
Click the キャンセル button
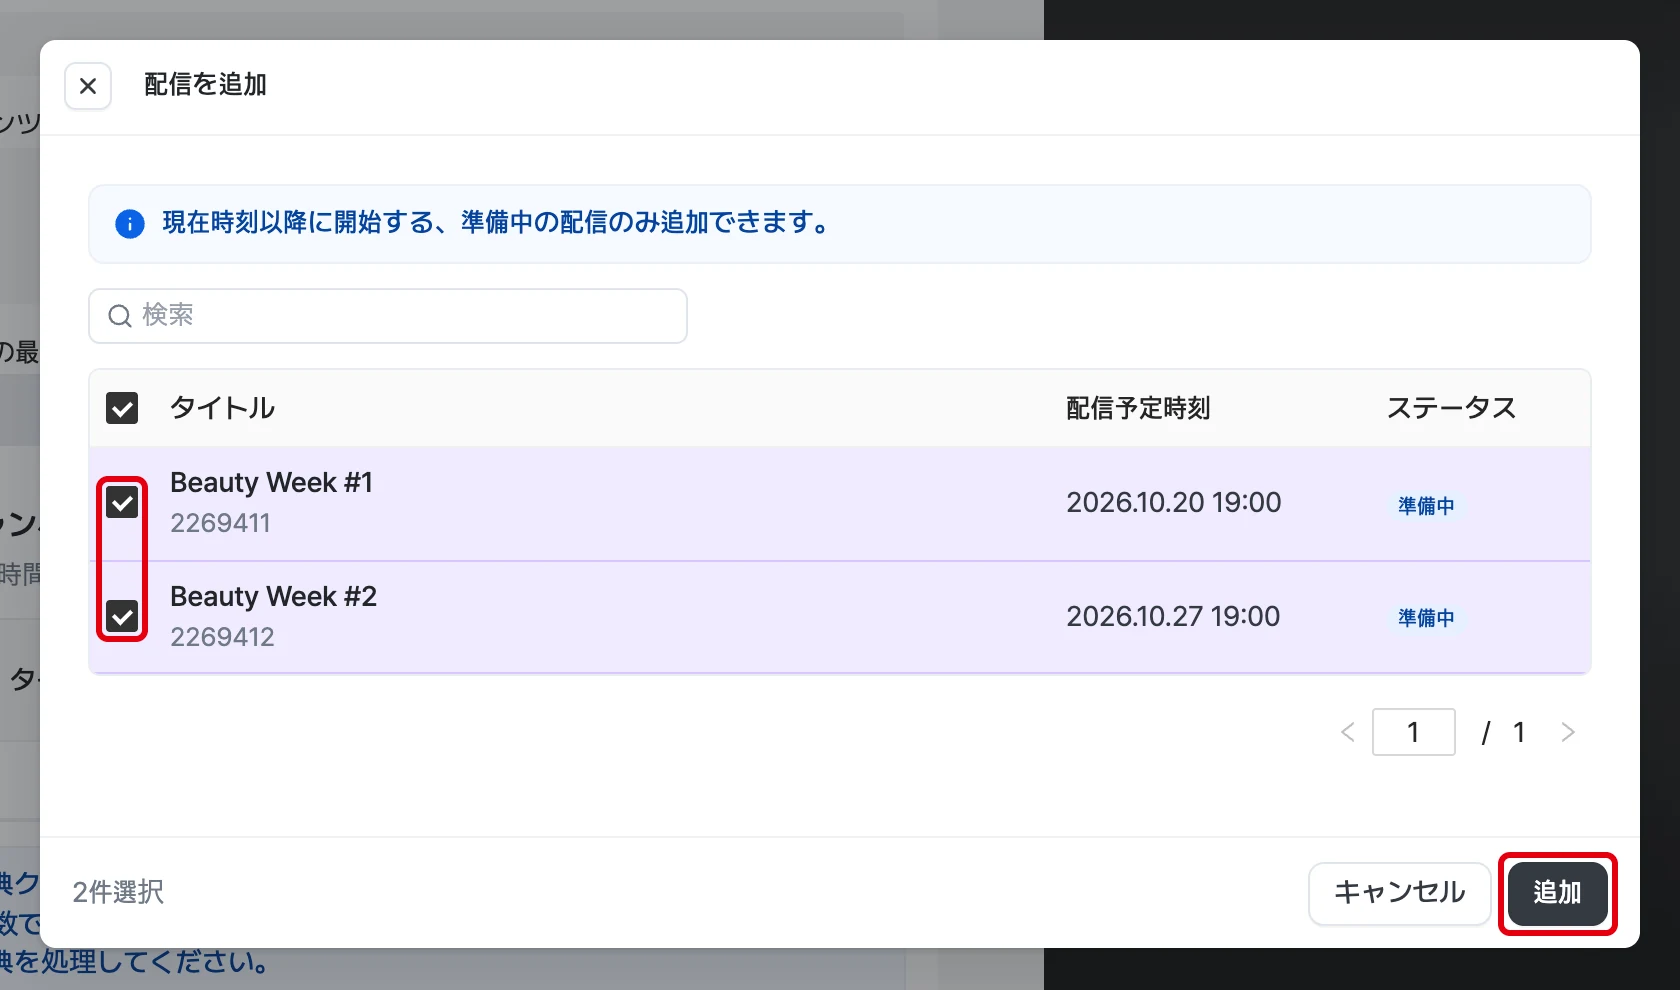(1400, 893)
